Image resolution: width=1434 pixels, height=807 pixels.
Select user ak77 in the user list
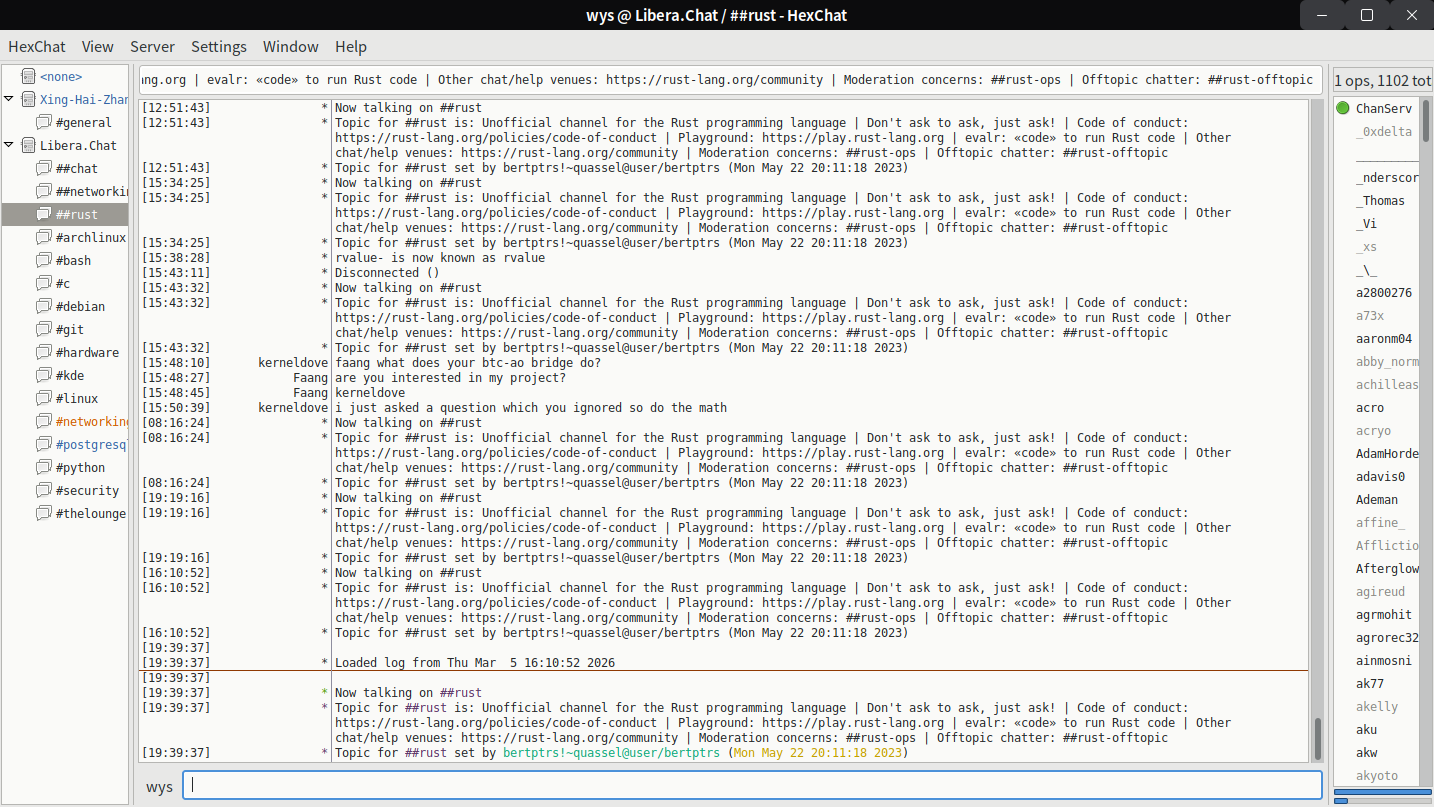[x=1370, y=683]
